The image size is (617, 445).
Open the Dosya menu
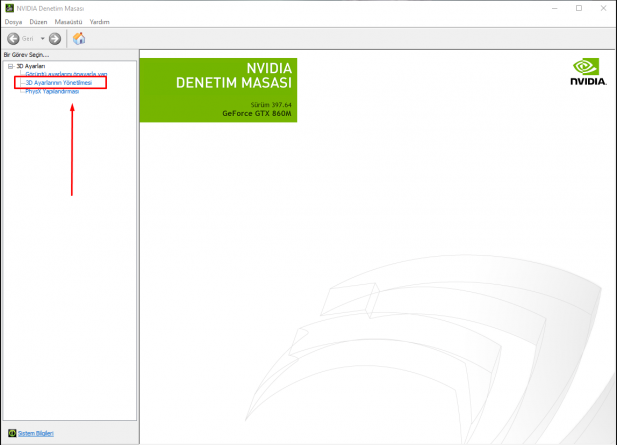tap(13, 22)
